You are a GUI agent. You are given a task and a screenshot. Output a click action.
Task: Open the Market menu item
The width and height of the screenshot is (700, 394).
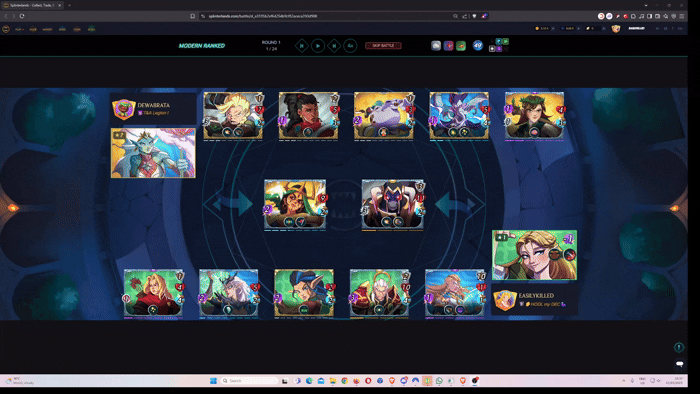(x=47, y=29)
